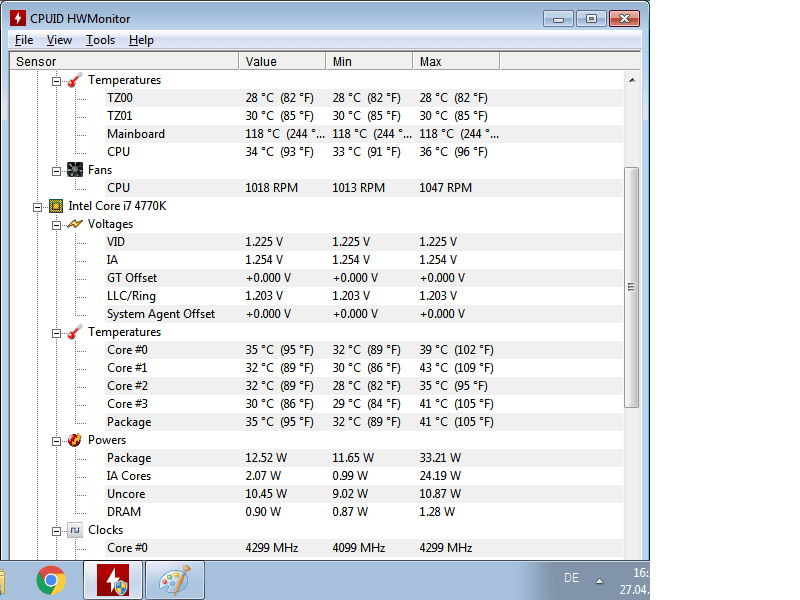800x600 pixels.
Task: Open Google Chrome from the taskbar
Action: [51, 580]
